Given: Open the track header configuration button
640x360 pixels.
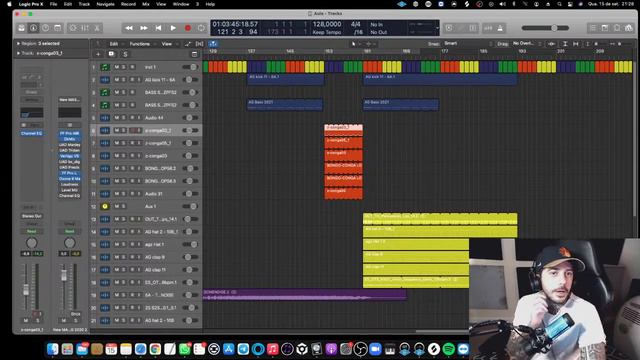Looking at the screenshot, I should 194,54.
